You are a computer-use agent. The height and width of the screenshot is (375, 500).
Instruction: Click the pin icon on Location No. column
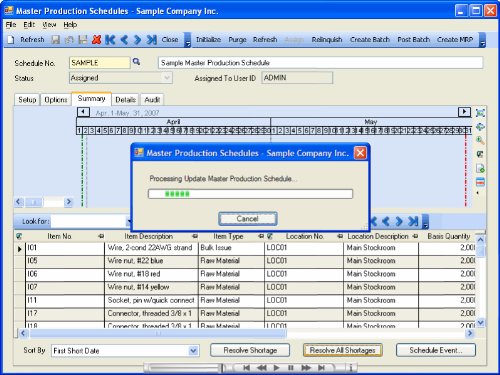click(340, 236)
